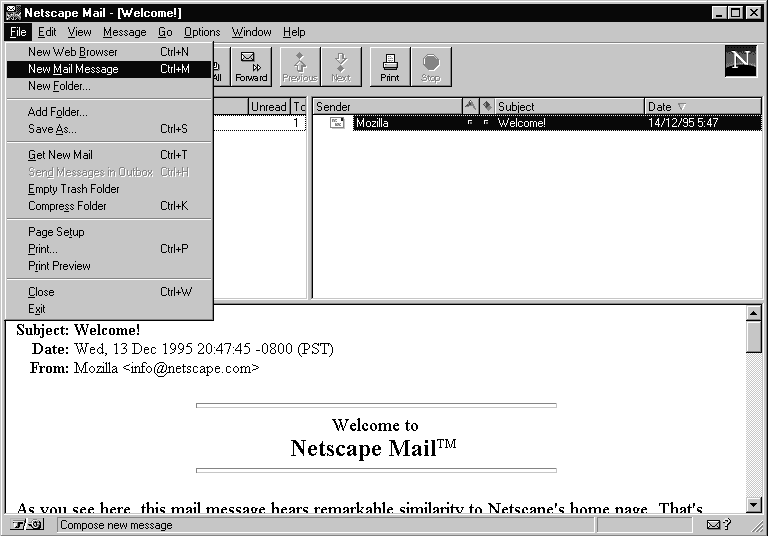Click the Forward toolbar button
This screenshot has width=768, height=536.
tap(251, 67)
